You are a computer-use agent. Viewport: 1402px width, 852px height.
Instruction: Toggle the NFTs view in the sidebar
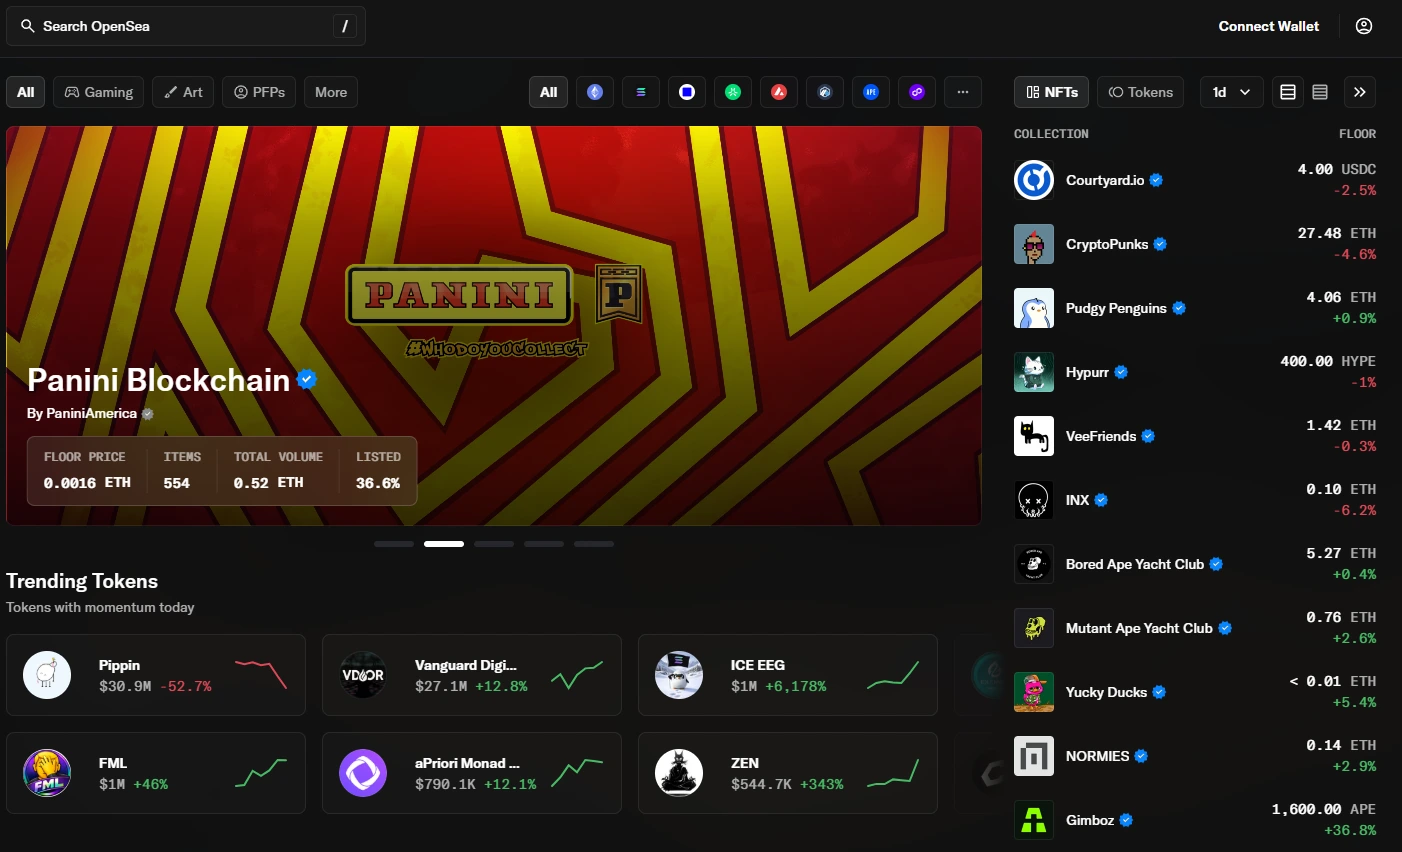pyautogui.click(x=1050, y=91)
